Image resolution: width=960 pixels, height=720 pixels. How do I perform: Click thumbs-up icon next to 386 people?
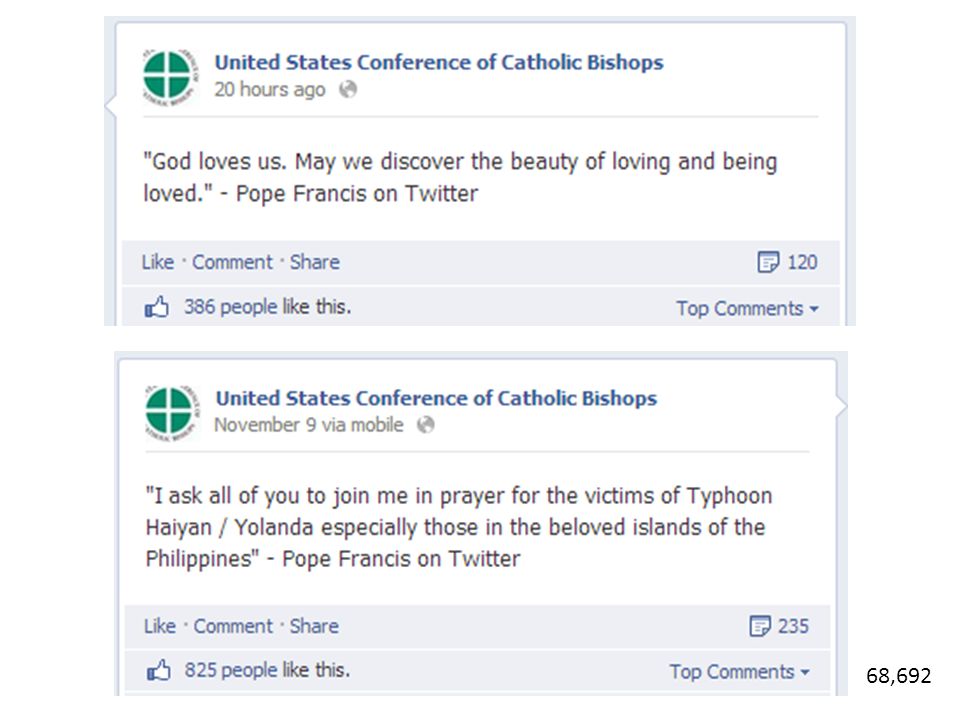[157, 307]
